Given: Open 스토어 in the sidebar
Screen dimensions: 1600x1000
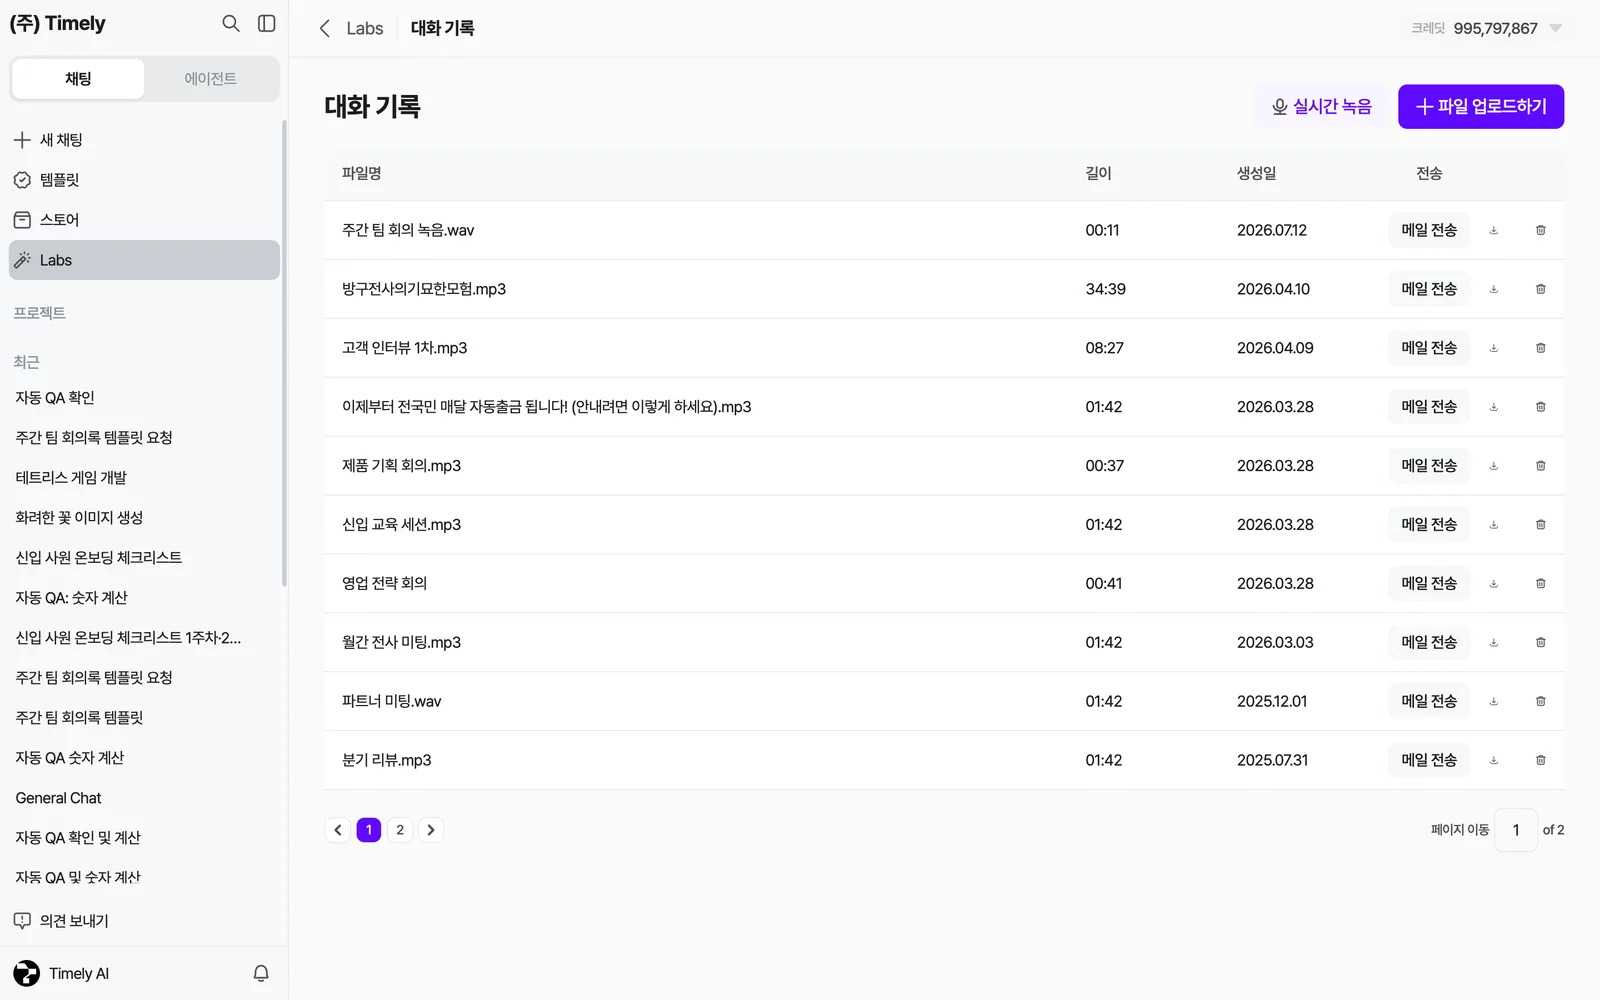Looking at the screenshot, I should click(144, 220).
